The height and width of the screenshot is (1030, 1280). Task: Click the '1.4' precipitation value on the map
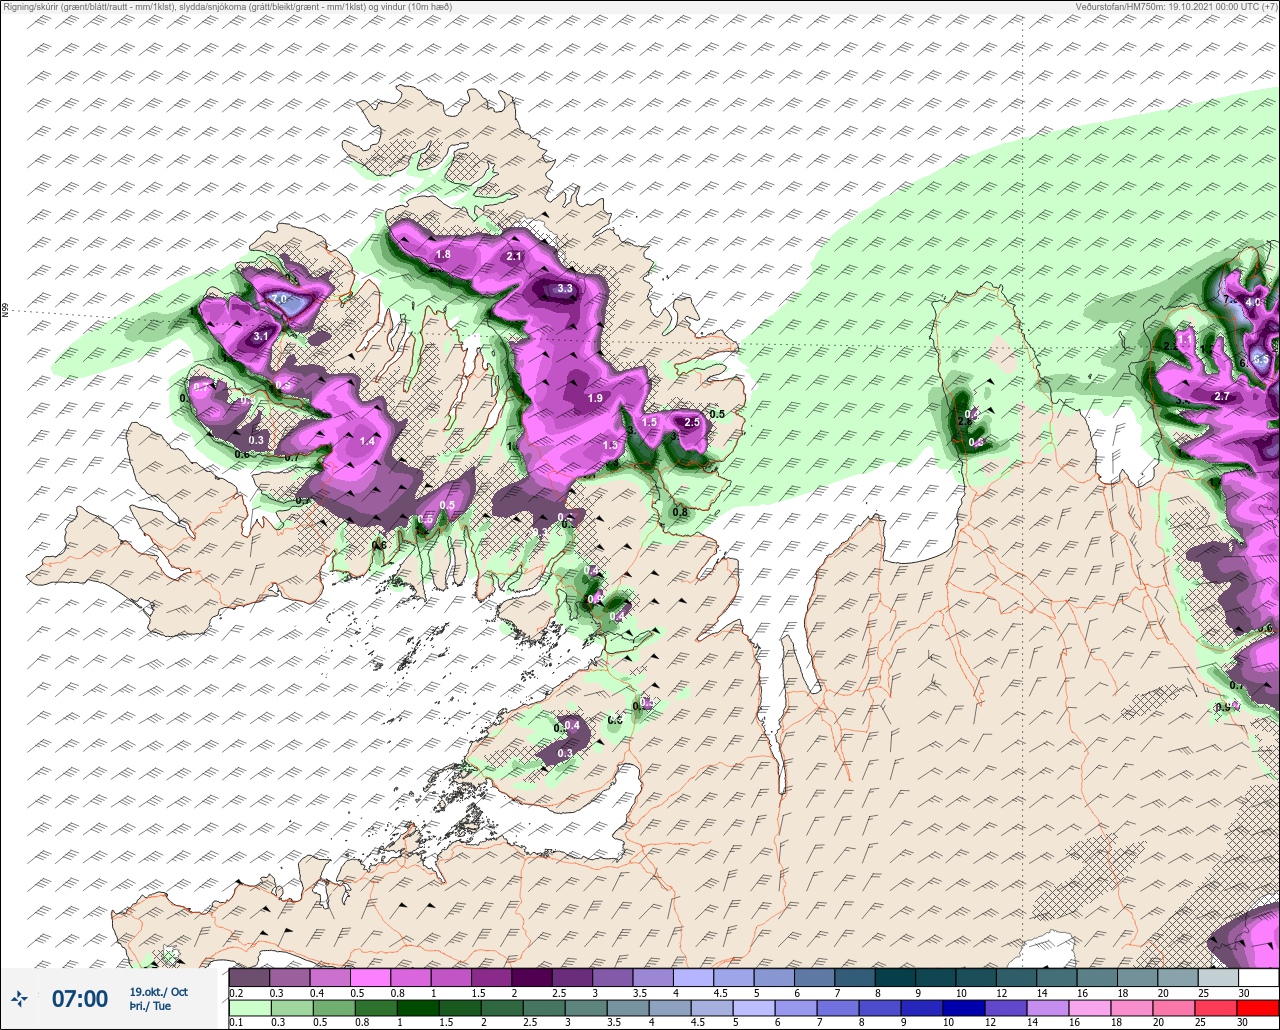(x=367, y=441)
